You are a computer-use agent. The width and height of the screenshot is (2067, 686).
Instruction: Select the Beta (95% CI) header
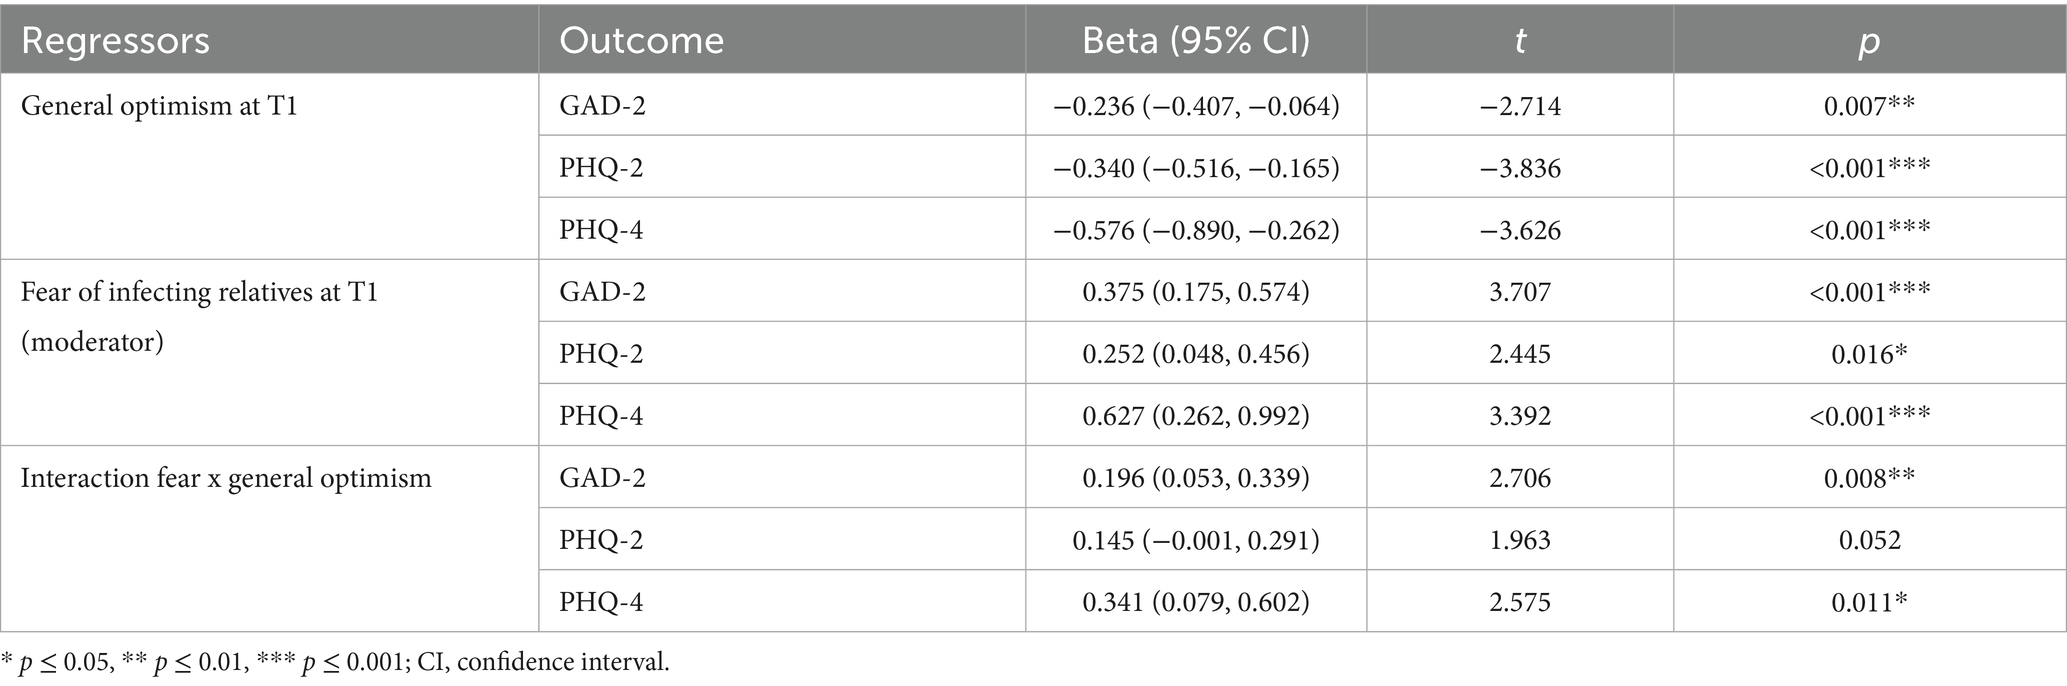[1196, 41]
